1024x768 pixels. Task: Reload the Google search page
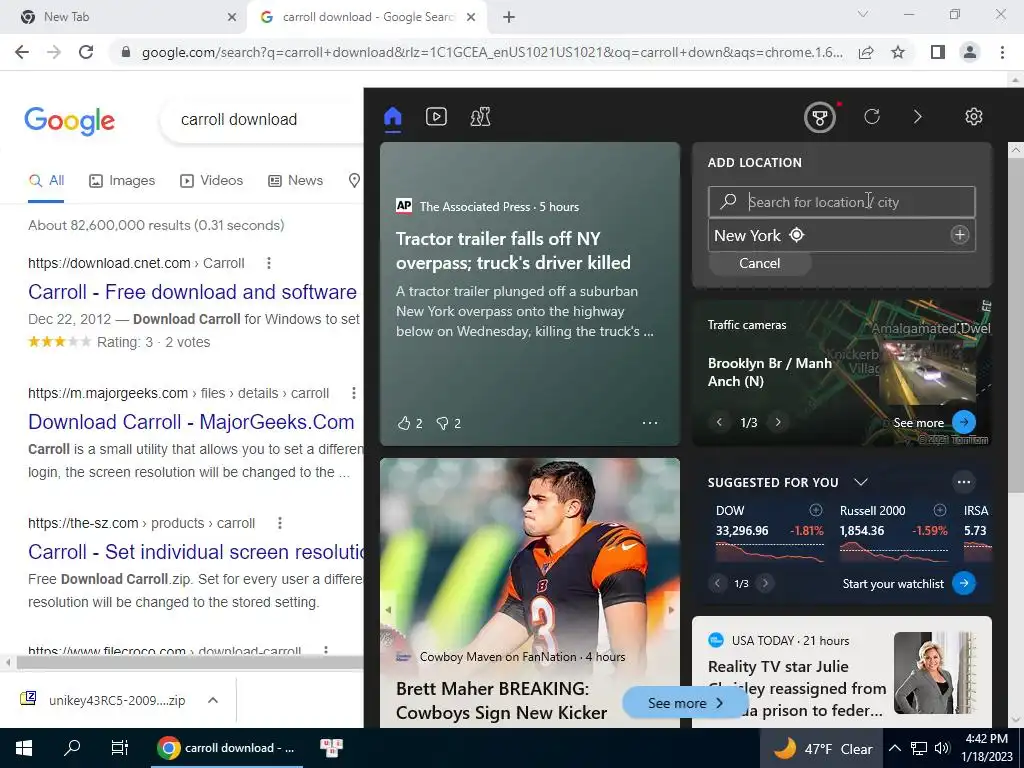(x=86, y=52)
